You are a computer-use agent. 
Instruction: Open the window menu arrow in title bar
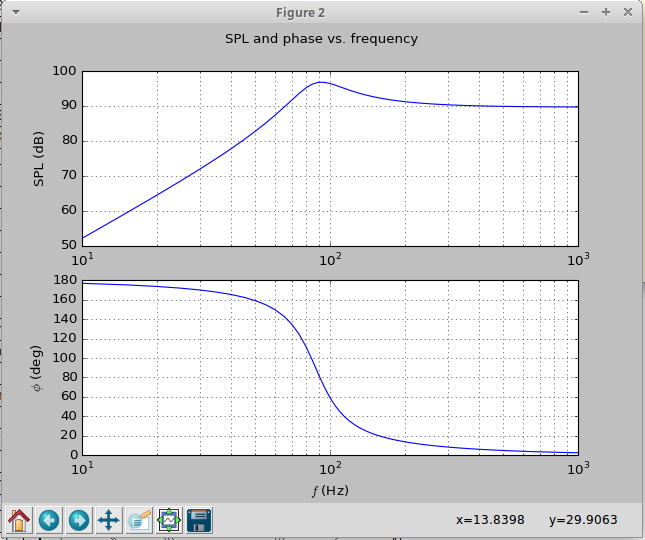(16, 12)
